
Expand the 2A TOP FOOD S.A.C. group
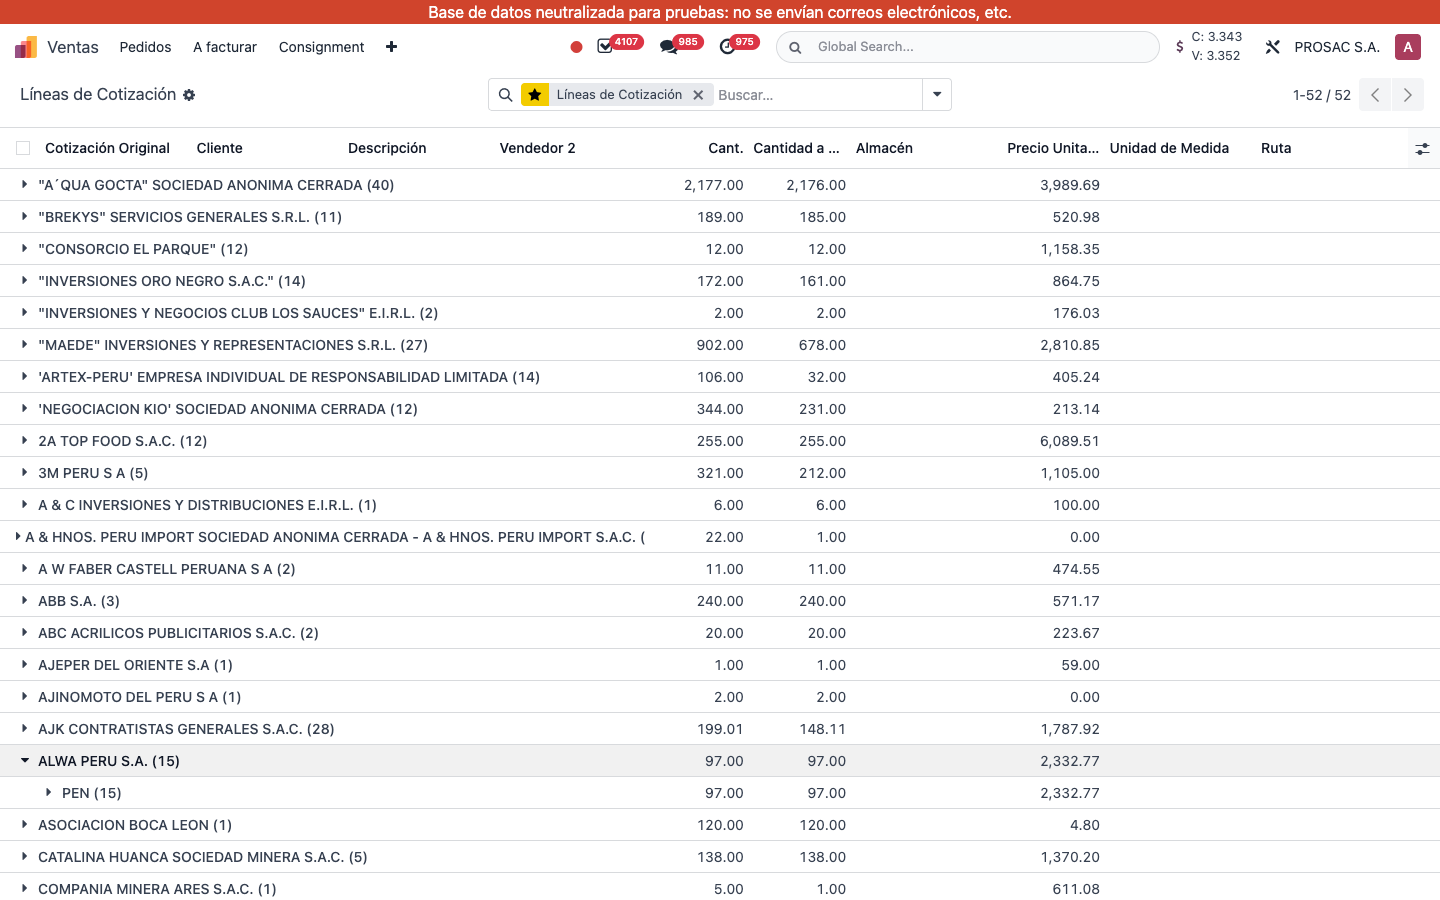click(x=24, y=441)
